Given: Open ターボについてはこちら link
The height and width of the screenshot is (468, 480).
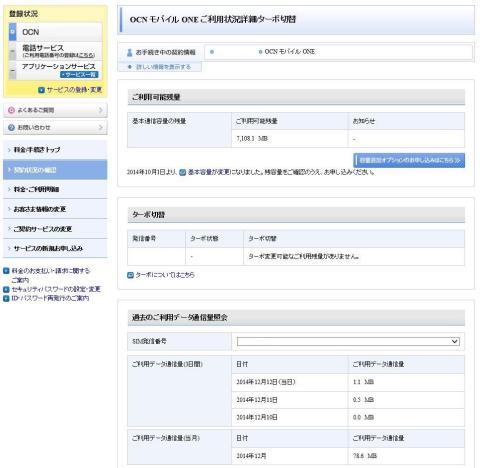Looking at the screenshot, I should [165, 275].
